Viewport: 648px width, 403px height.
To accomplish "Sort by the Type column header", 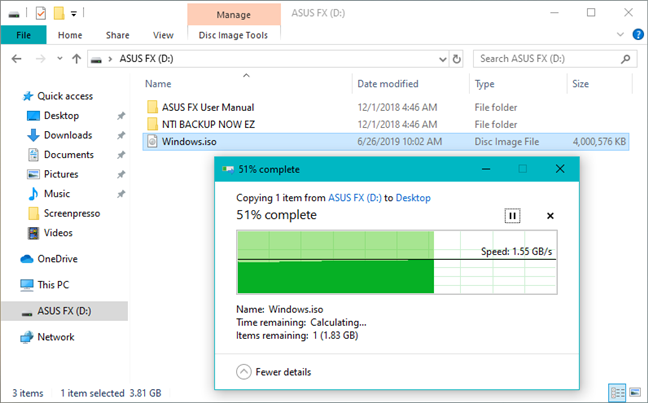I will pyautogui.click(x=484, y=84).
